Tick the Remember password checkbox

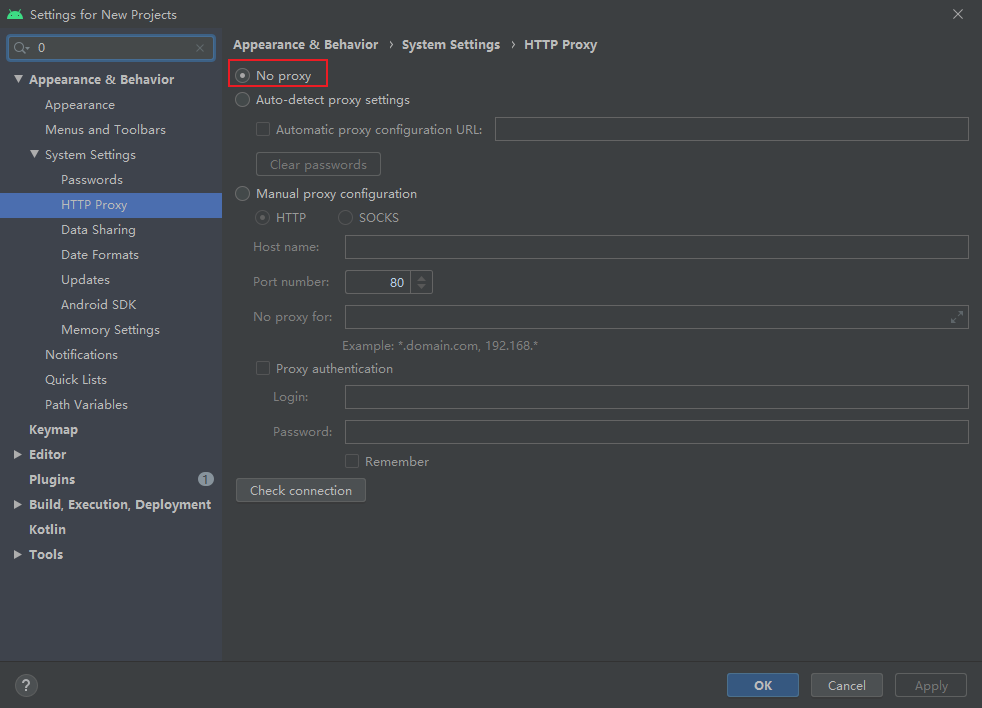352,461
